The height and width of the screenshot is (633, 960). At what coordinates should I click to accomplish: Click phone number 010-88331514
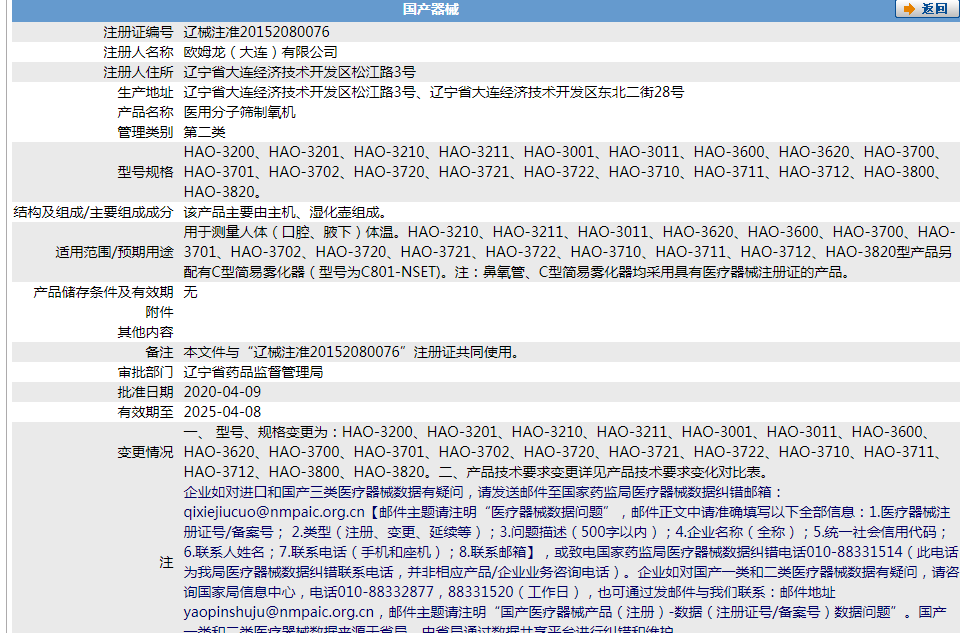pyautogui.click(x=854, y=552)
